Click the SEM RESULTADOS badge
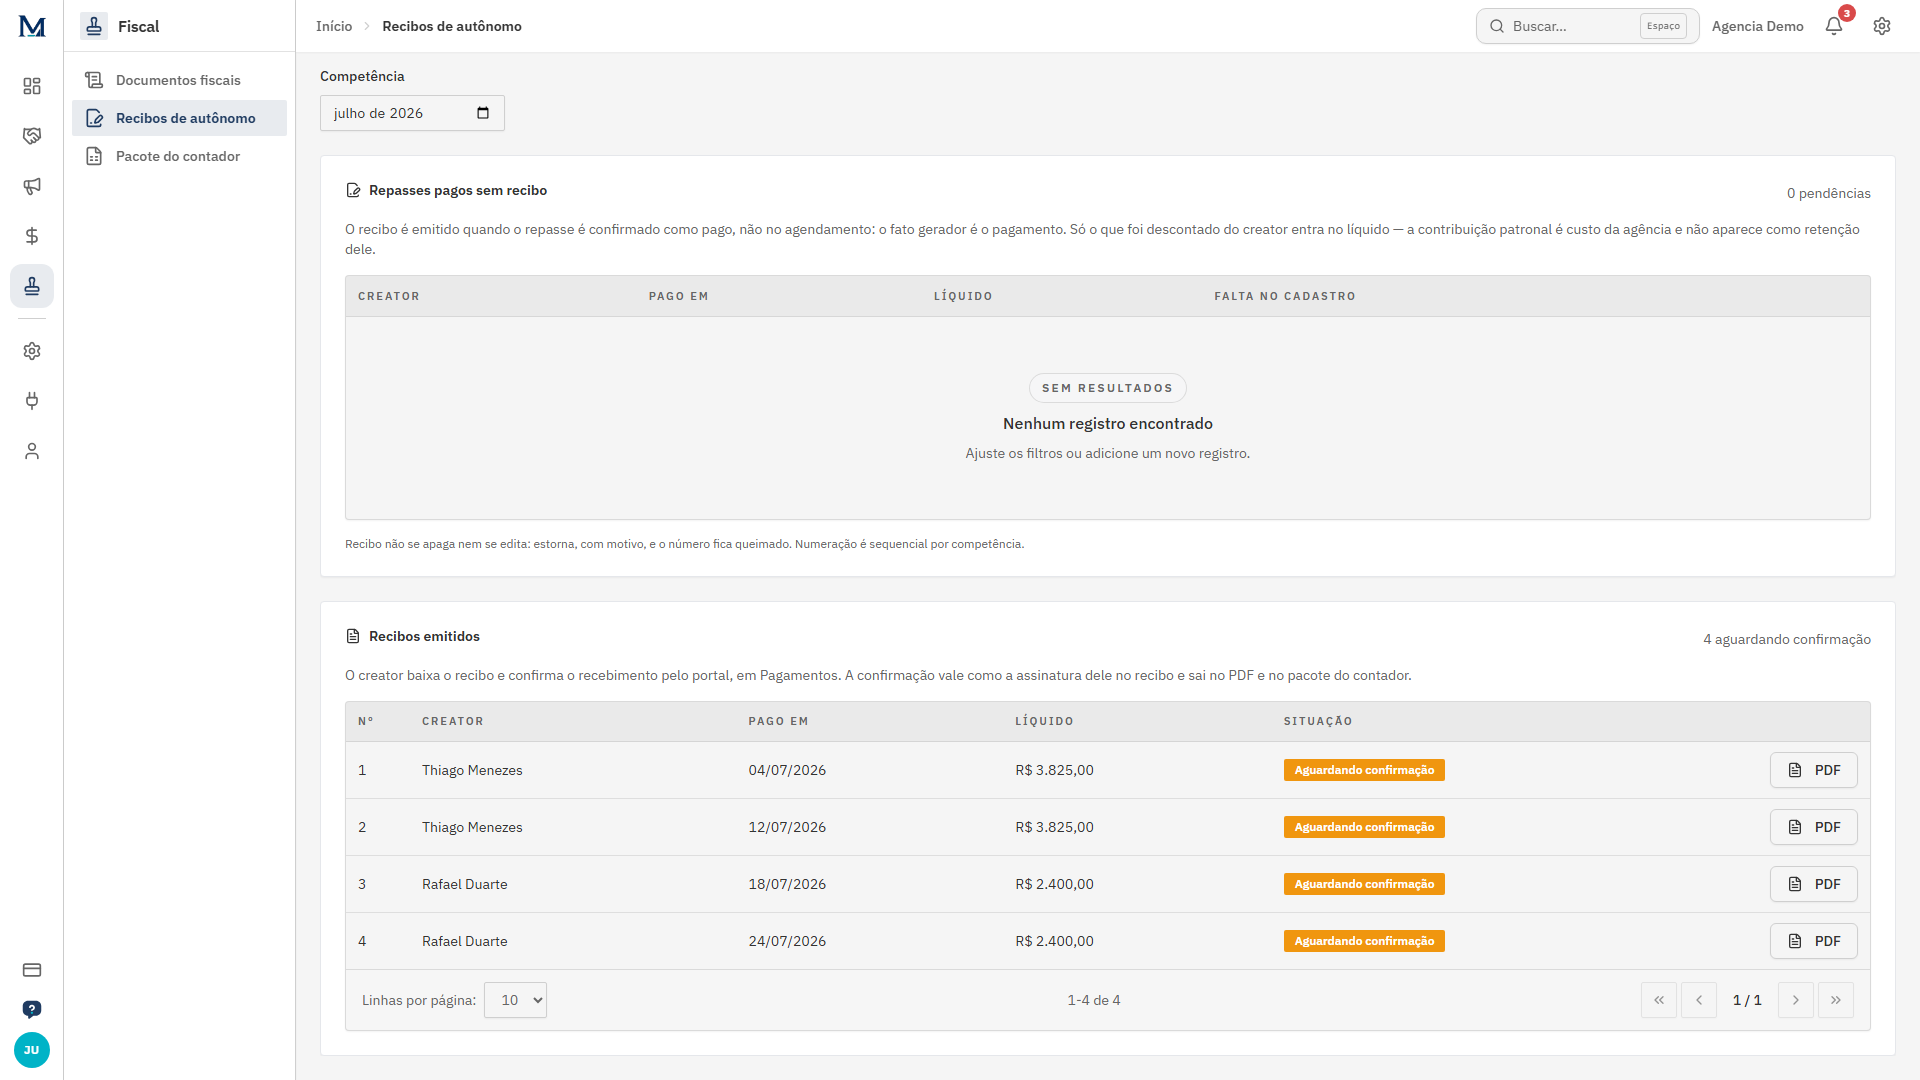1920x1080 pixels. [x=1107, y=388]
